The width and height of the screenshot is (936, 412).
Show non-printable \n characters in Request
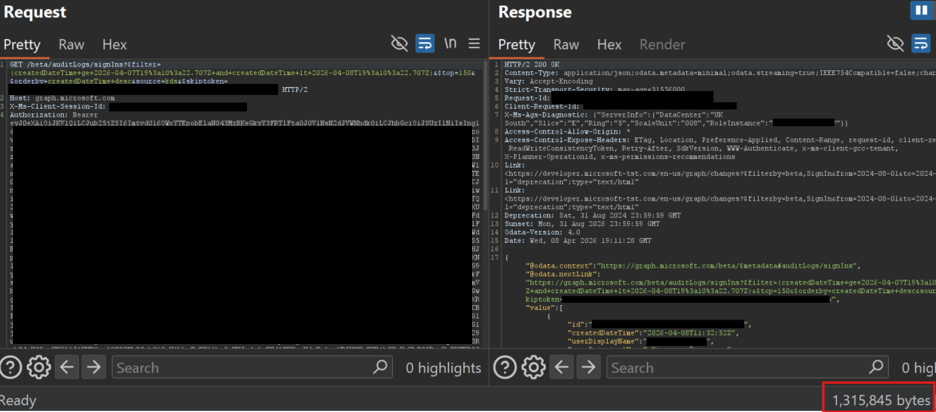pyautogui.click(x=450, y=44)
